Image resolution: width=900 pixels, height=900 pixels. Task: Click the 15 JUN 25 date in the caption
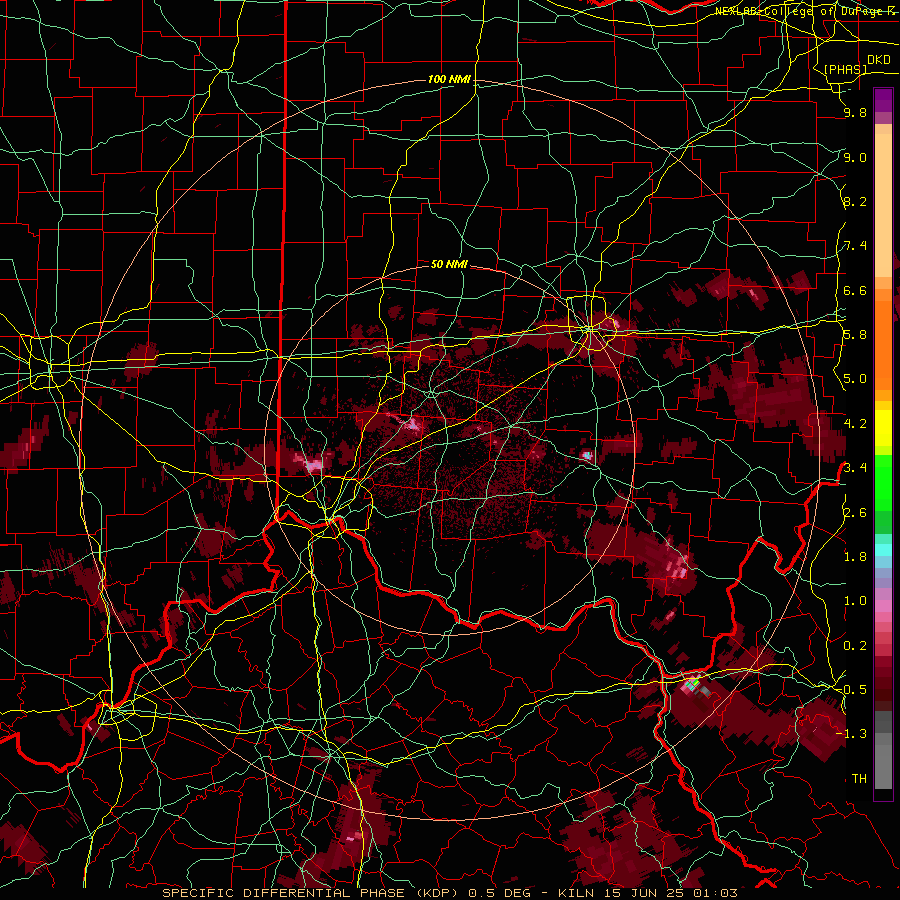644,893
